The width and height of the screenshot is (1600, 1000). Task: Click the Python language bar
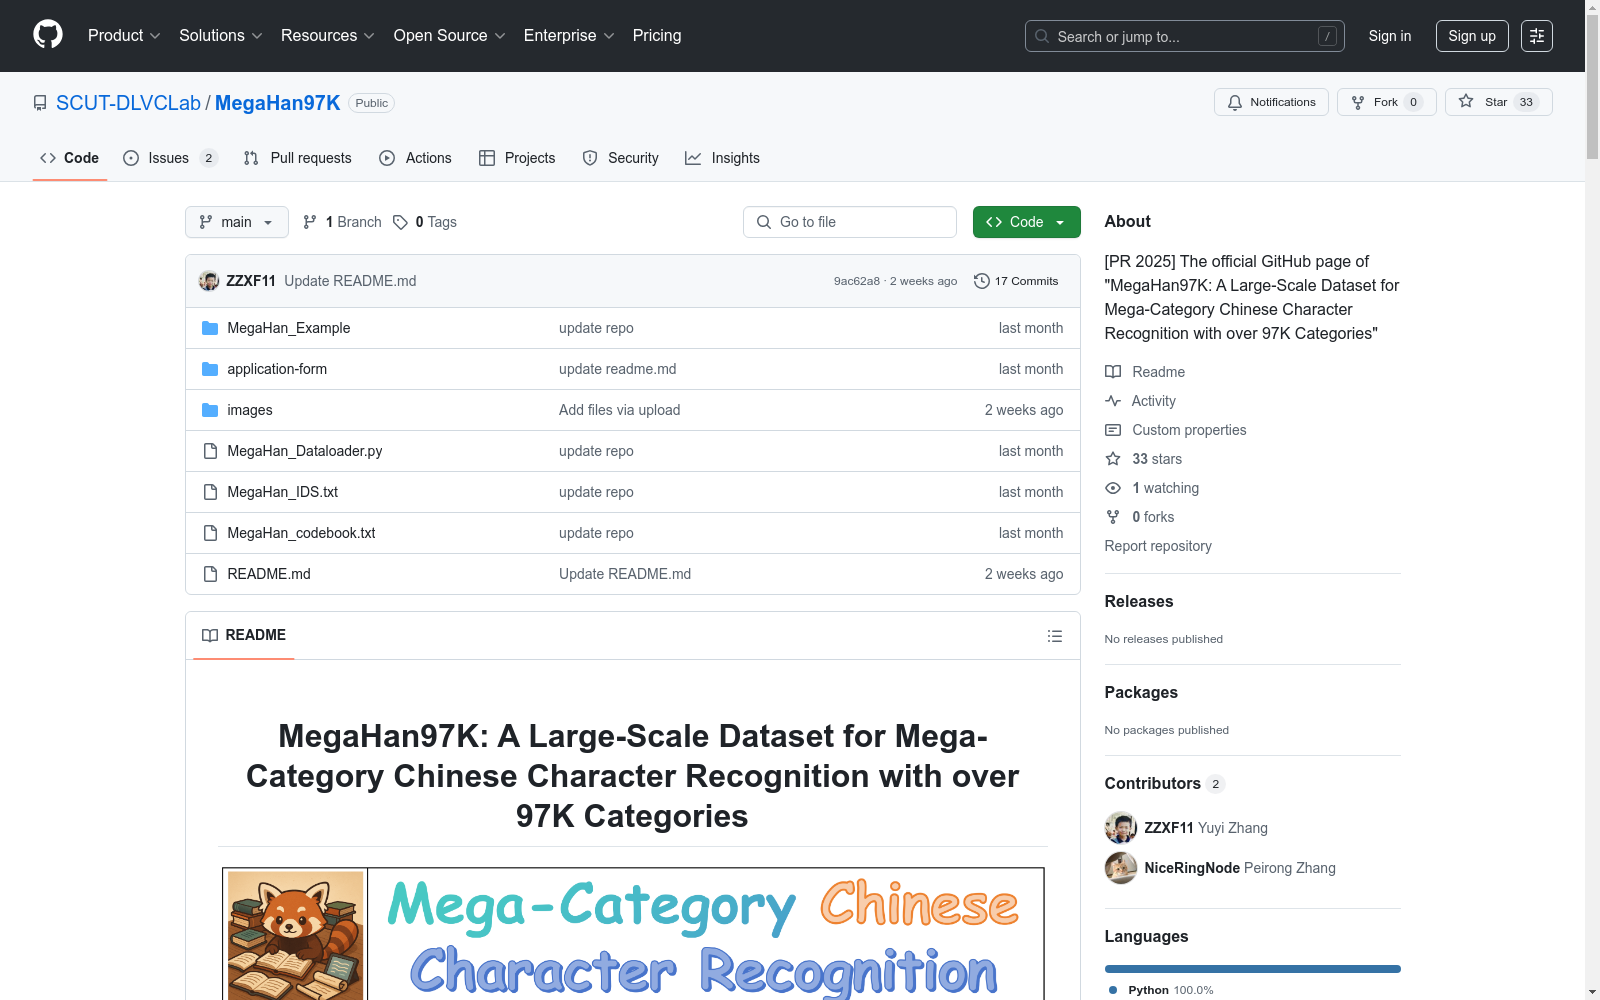(1253, 969)
